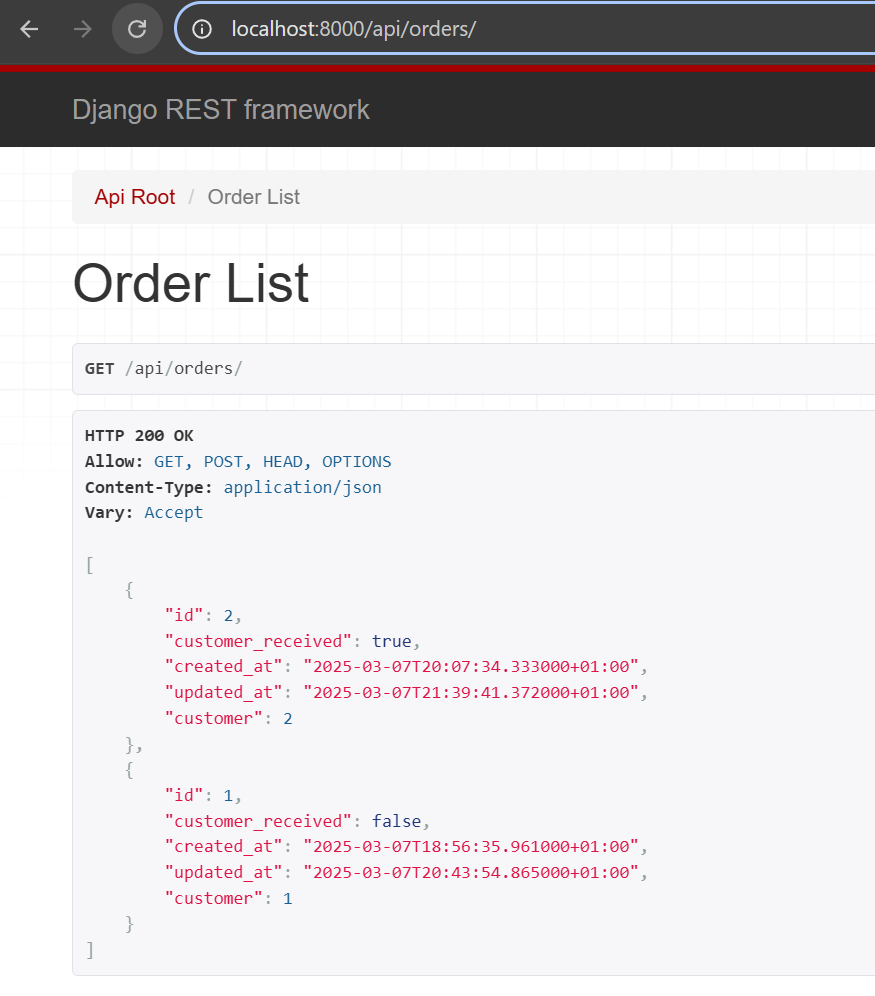Reload the orders API page
This screenshot has height=996, width=875.
coord(137,29)
